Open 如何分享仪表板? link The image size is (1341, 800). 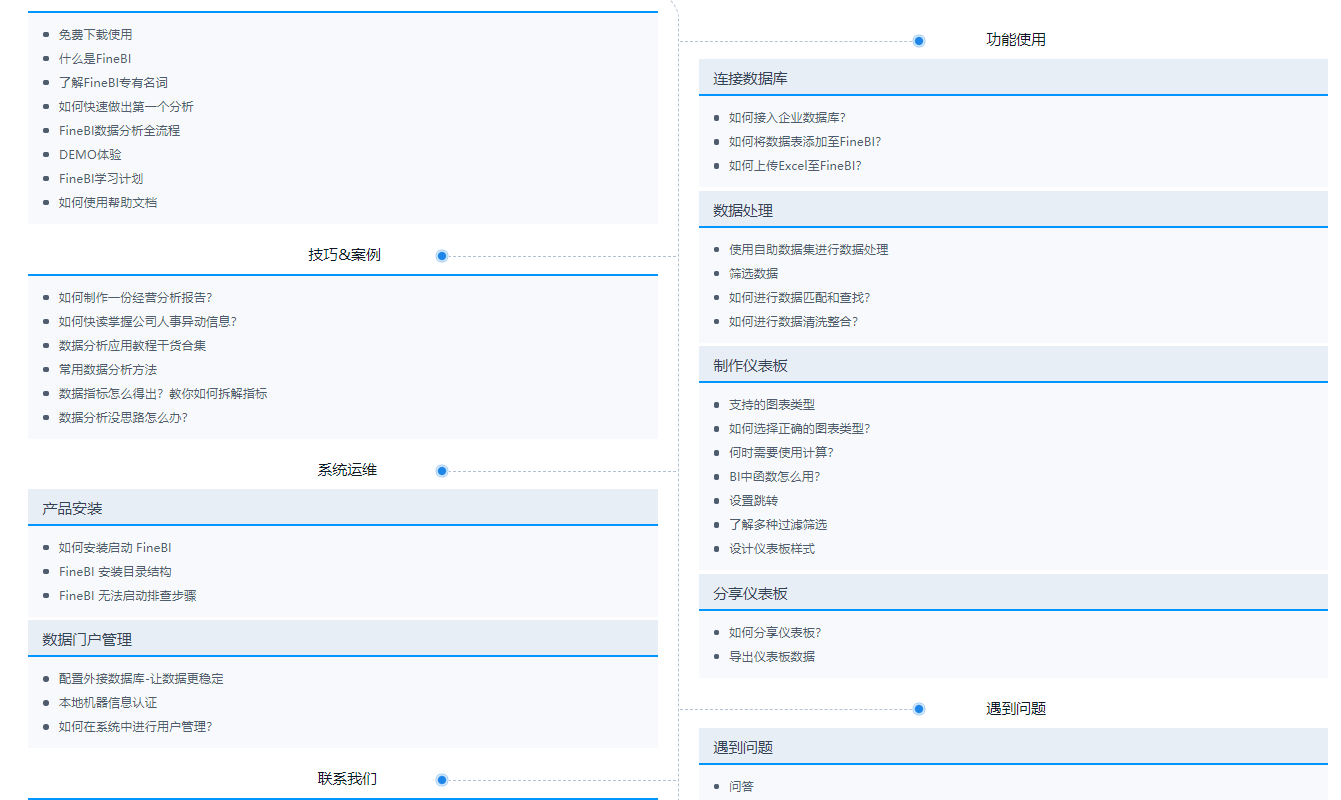click(x=775, y=633)
